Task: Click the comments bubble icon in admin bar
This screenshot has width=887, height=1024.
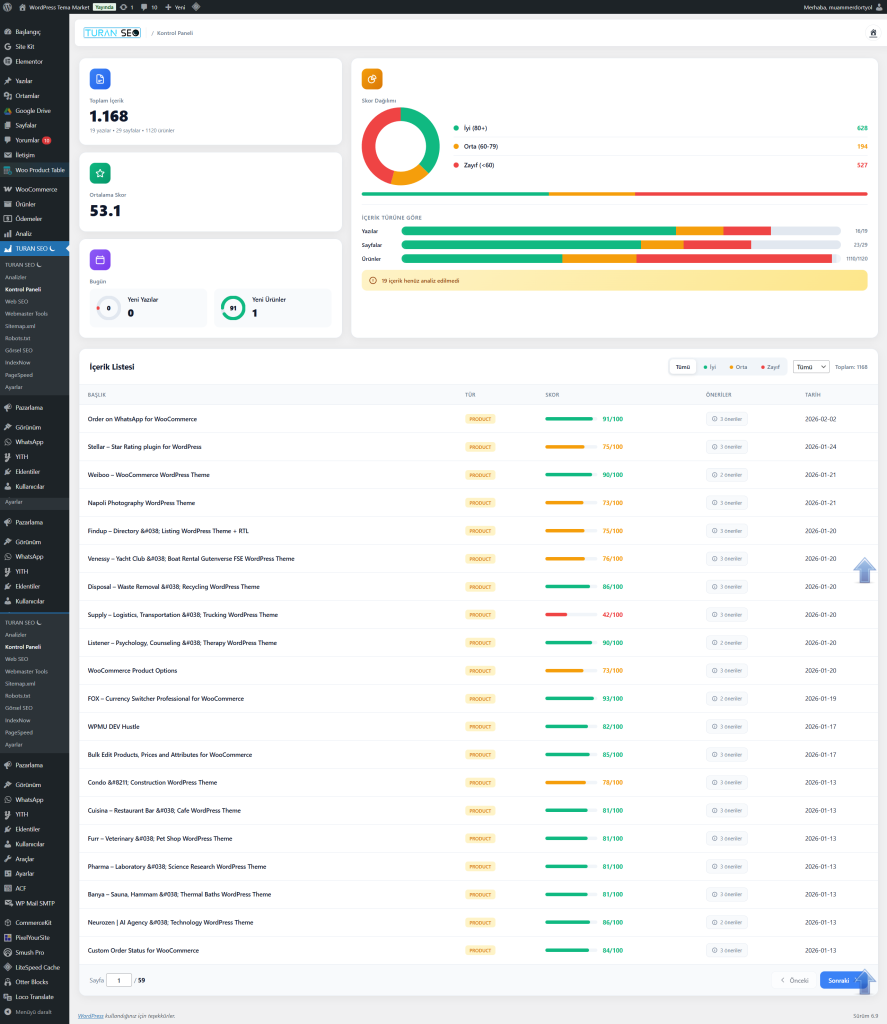Action: click(x=143, y=7)
